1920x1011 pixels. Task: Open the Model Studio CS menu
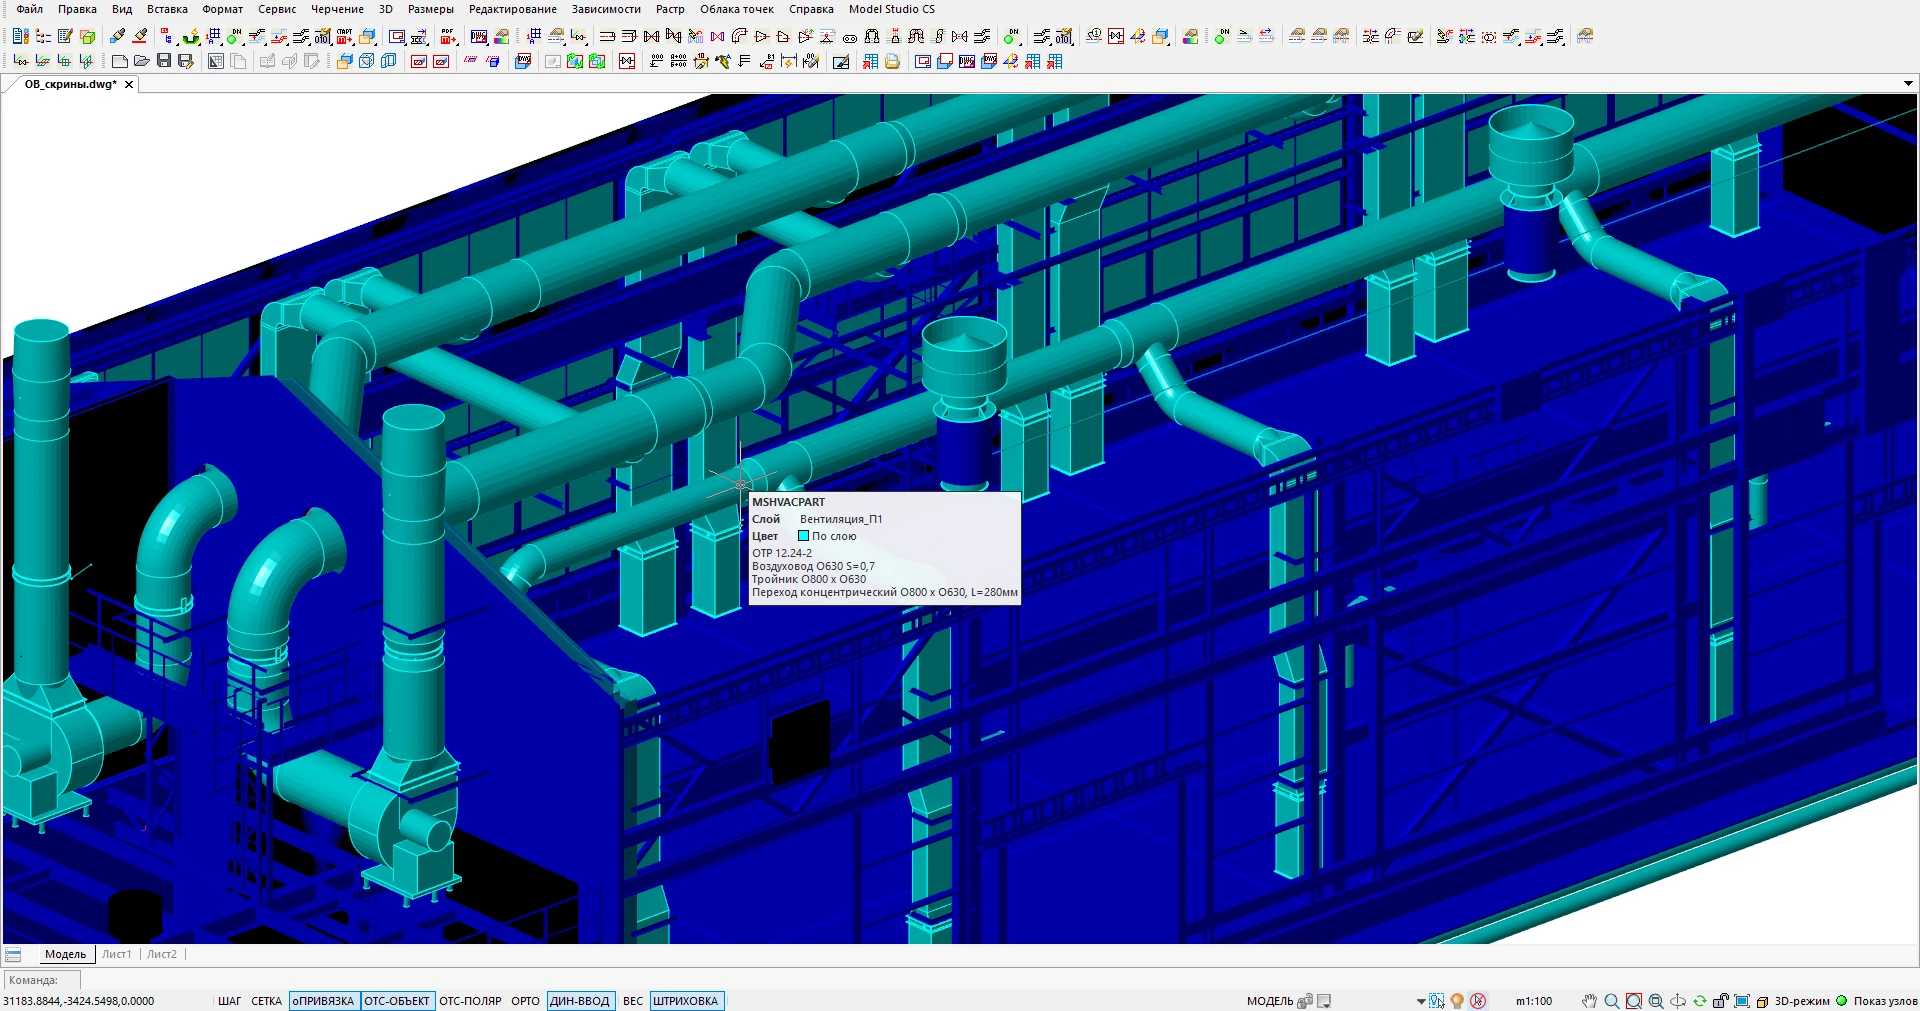891,9
